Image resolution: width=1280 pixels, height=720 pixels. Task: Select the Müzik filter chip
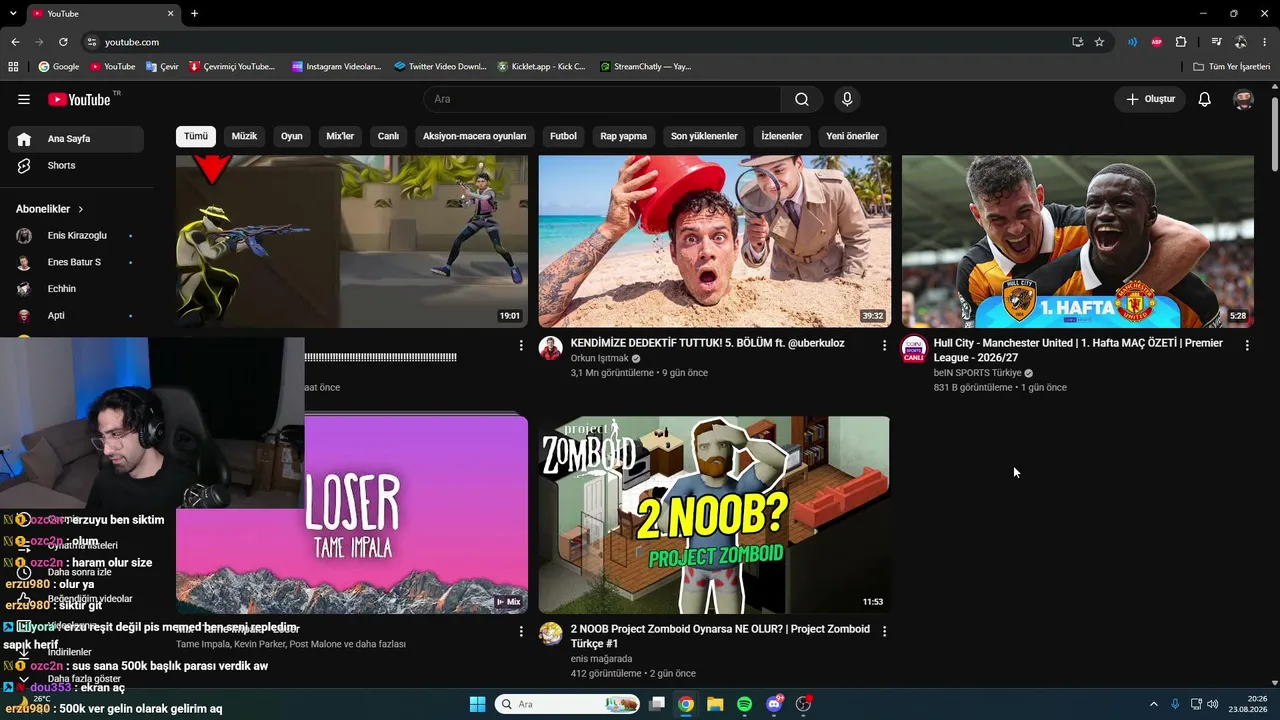click(x=244, y=136)
